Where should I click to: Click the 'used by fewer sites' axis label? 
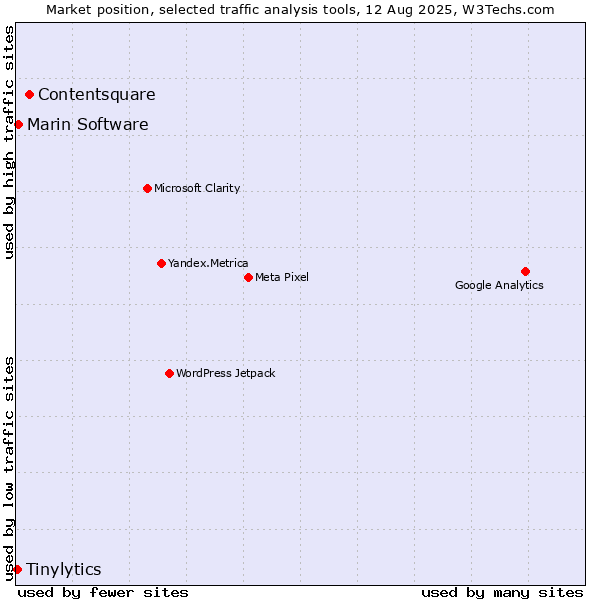(103, 593)
